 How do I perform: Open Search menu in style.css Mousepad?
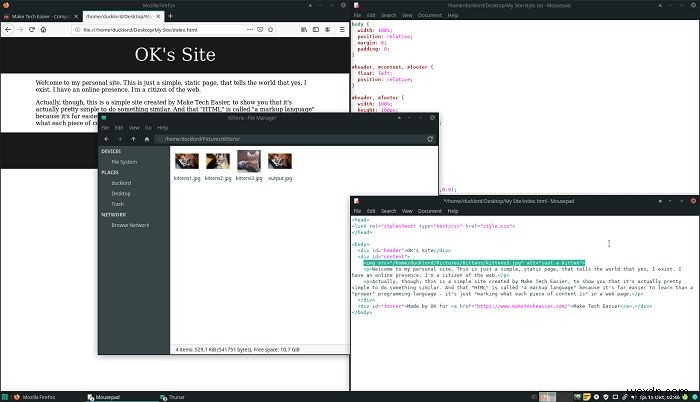[388, 15]
